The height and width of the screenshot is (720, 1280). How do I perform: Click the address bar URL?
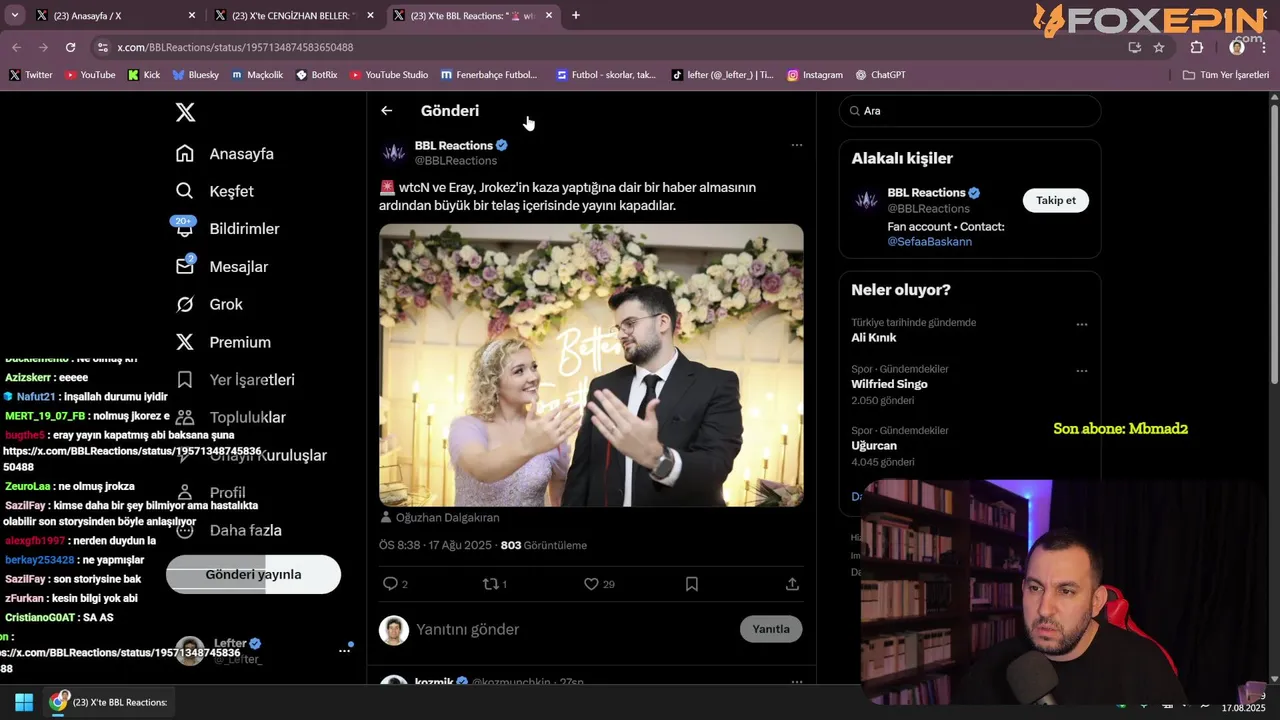pos(235,47)
